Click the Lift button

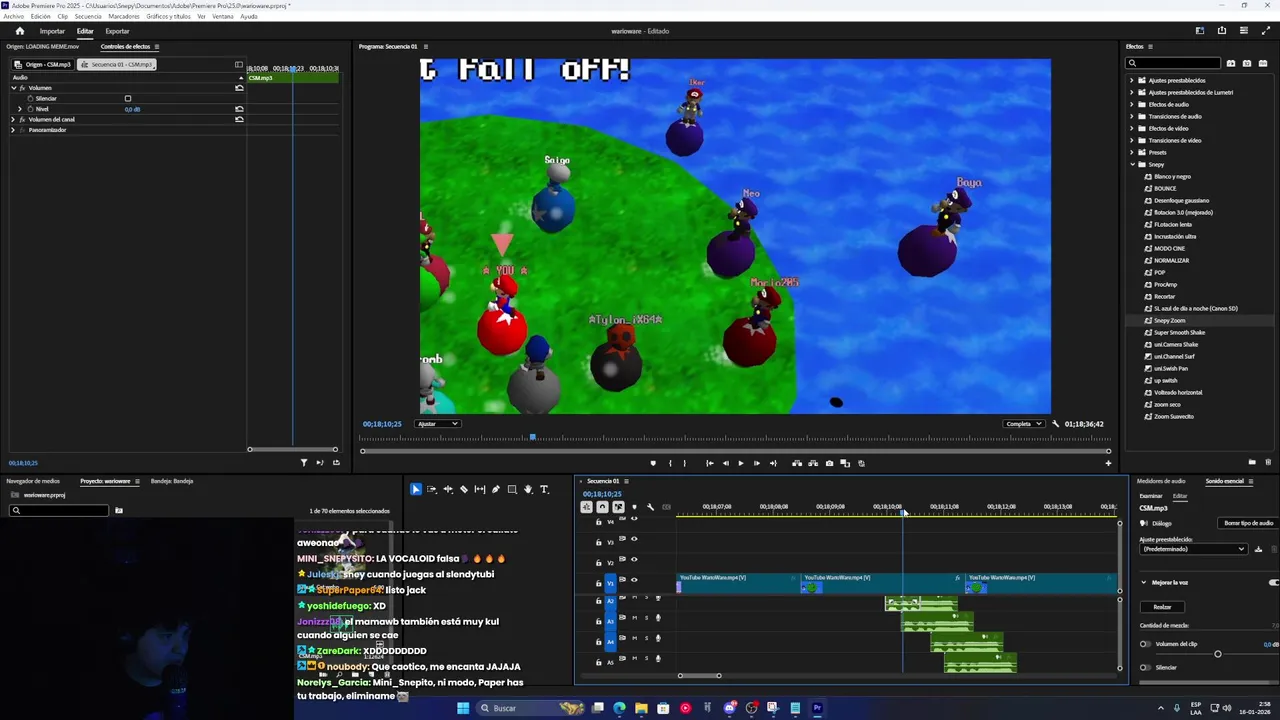click(797, 463)
